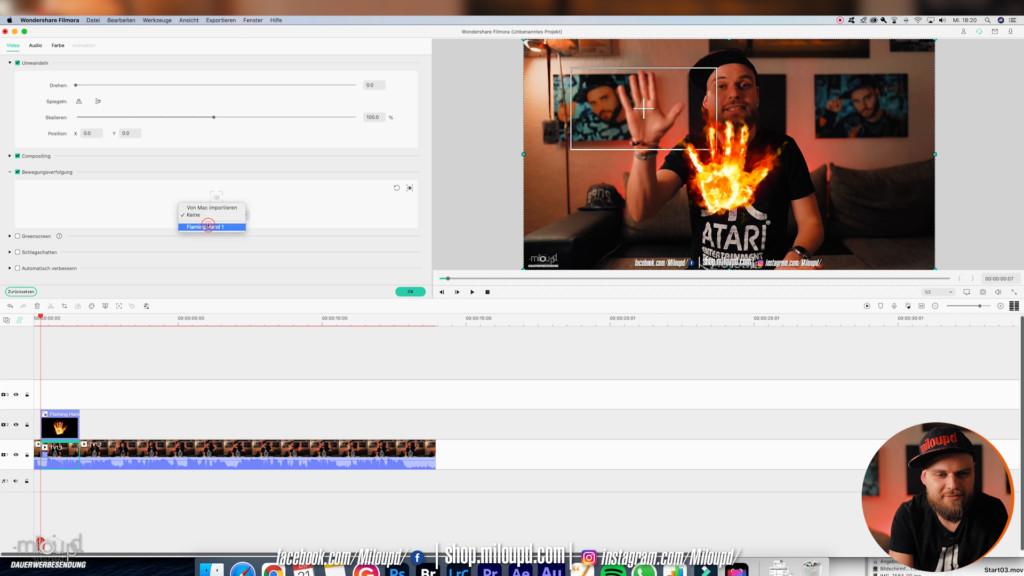Switch to the Audio tab
This screenshot has width=1024, height=576.
click(35, 45)
